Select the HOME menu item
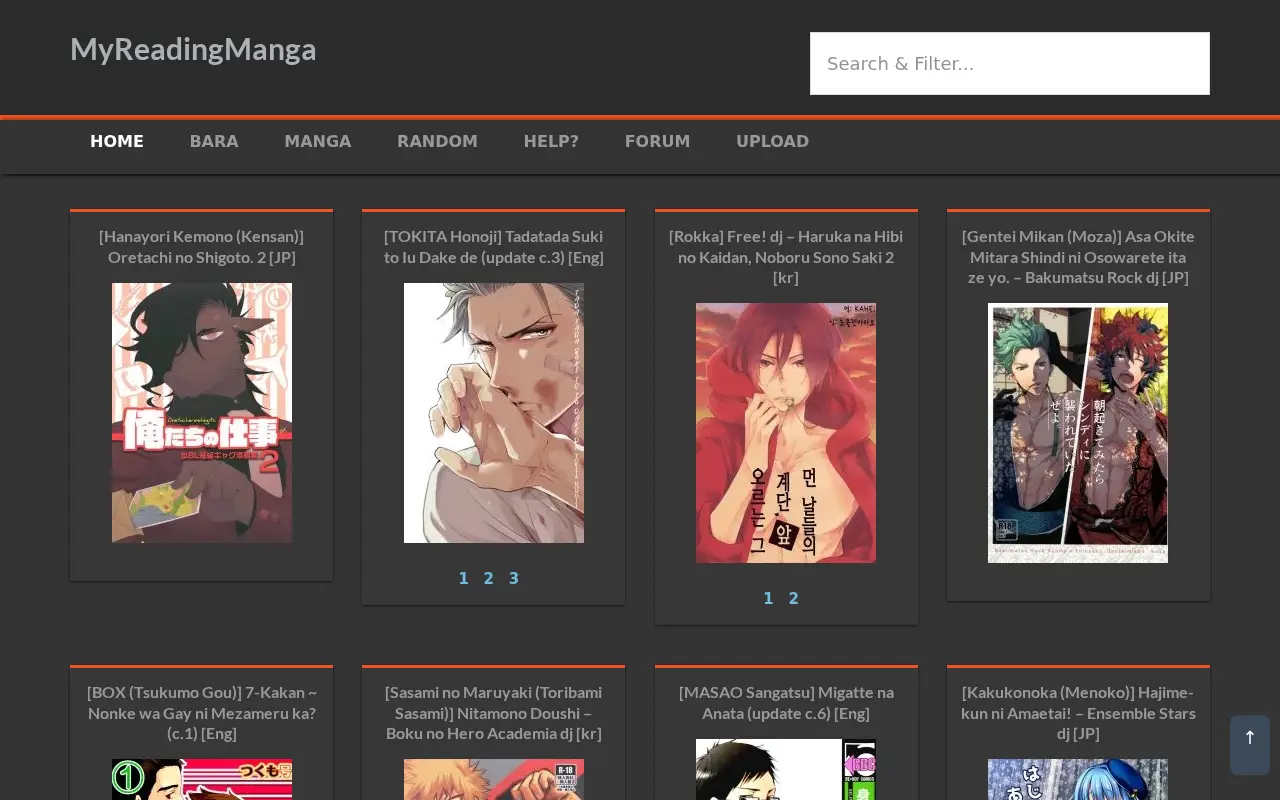 click(117, 141)
